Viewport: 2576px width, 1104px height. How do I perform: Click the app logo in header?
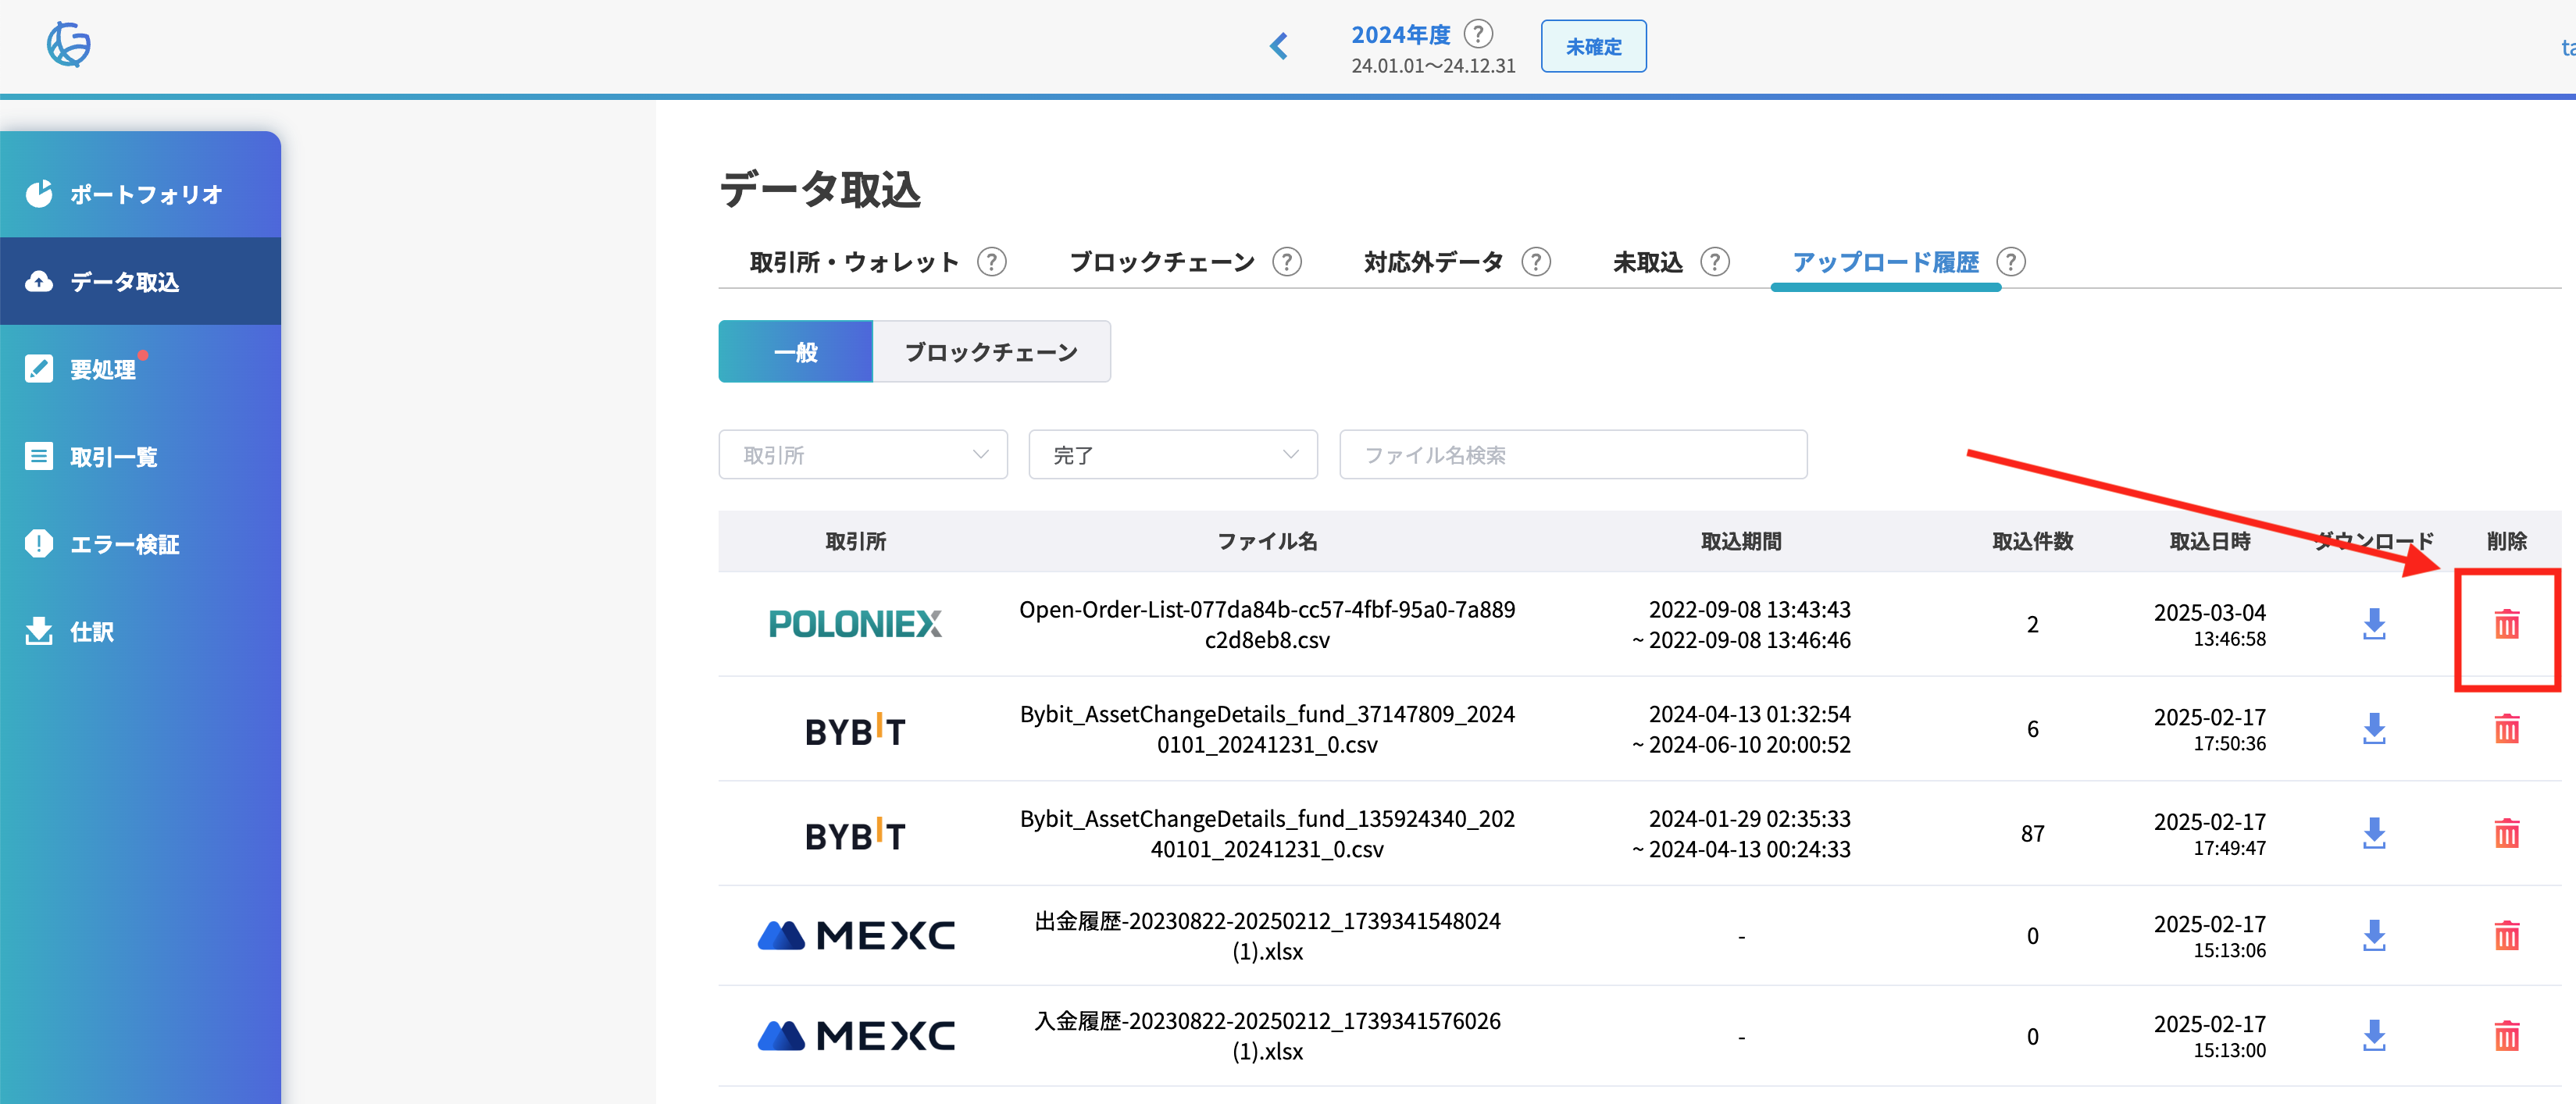point(68,45)
